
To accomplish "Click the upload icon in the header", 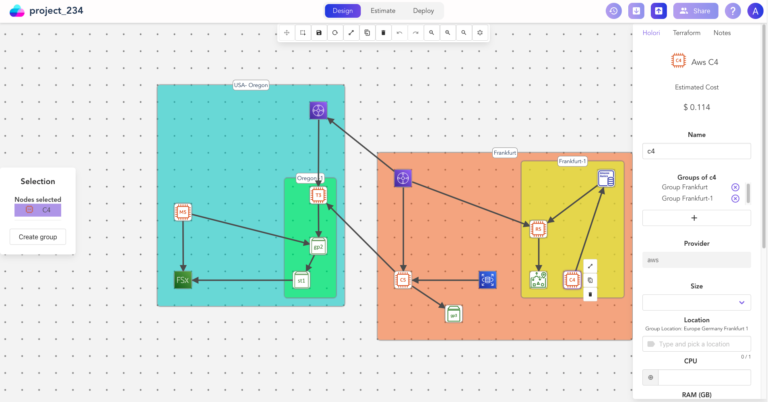I will tap(658, 11).
